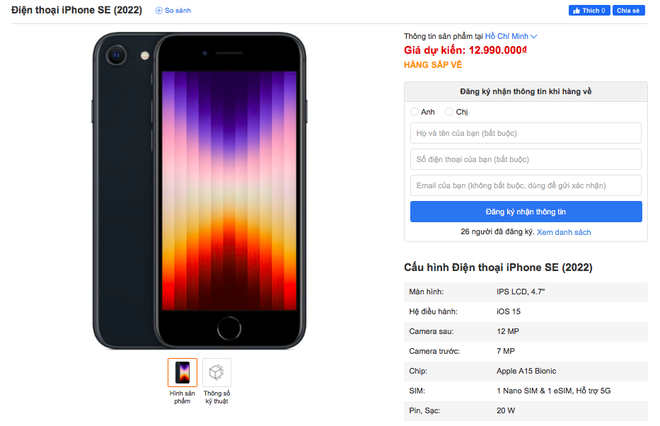Screen dimensions: 660x426
Task: Click the Đăng ký nhận thông tin button
Action: coord(526,211)
